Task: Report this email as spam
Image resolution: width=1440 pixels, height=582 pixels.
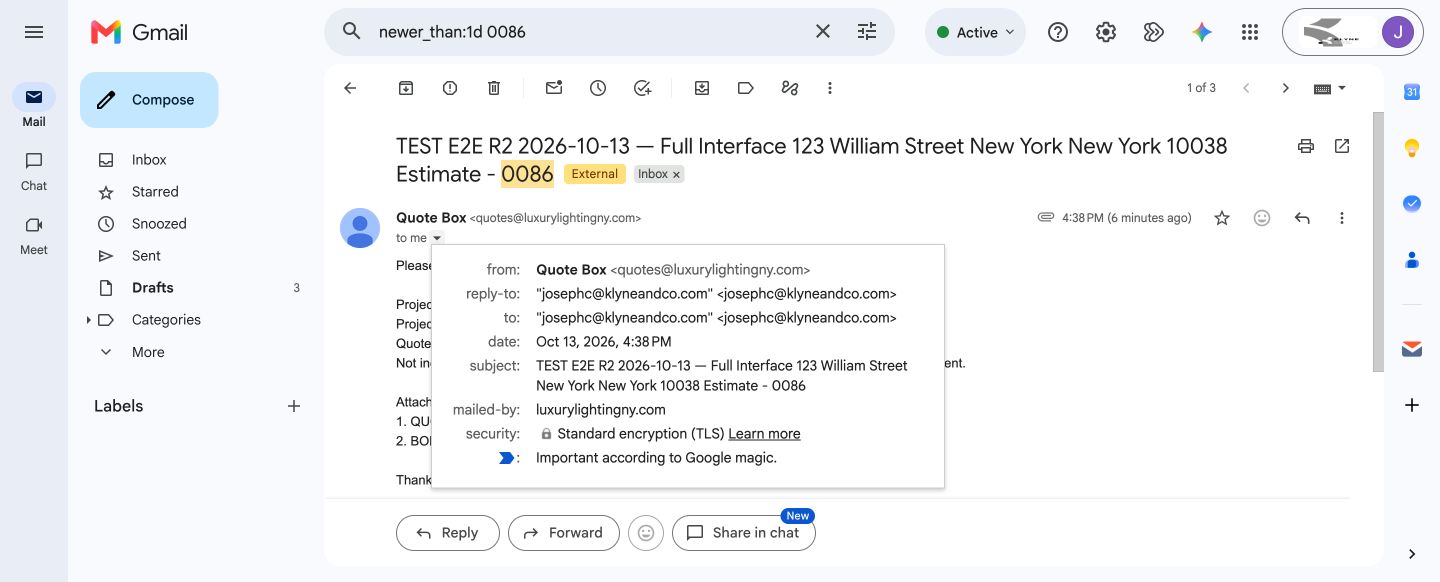Action: click(x=450, y=88)
